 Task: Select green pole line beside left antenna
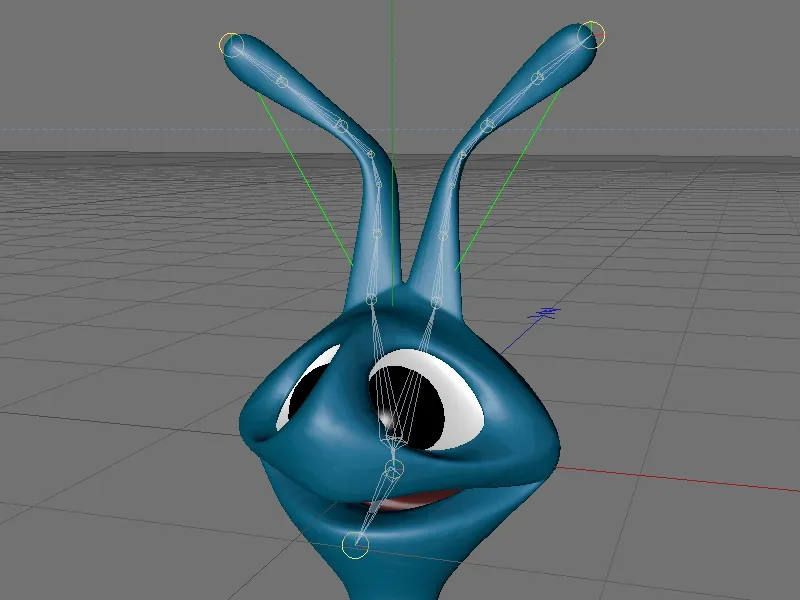pos(305,179)
